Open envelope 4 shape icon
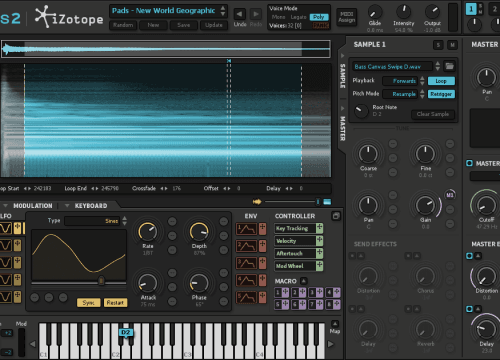 tap(246, 280)
